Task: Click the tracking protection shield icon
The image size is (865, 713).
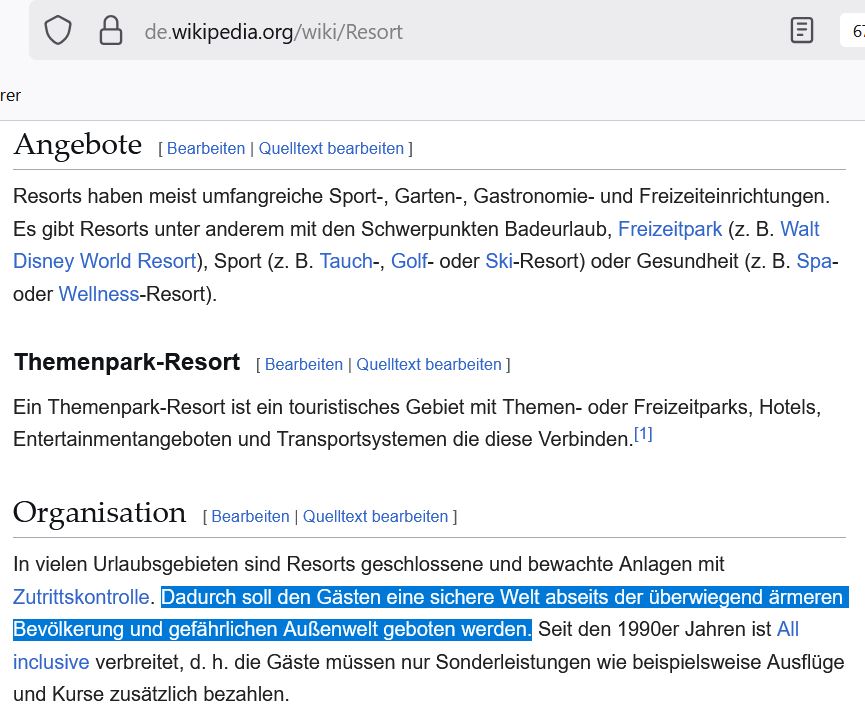Action: tap(58, 30)
